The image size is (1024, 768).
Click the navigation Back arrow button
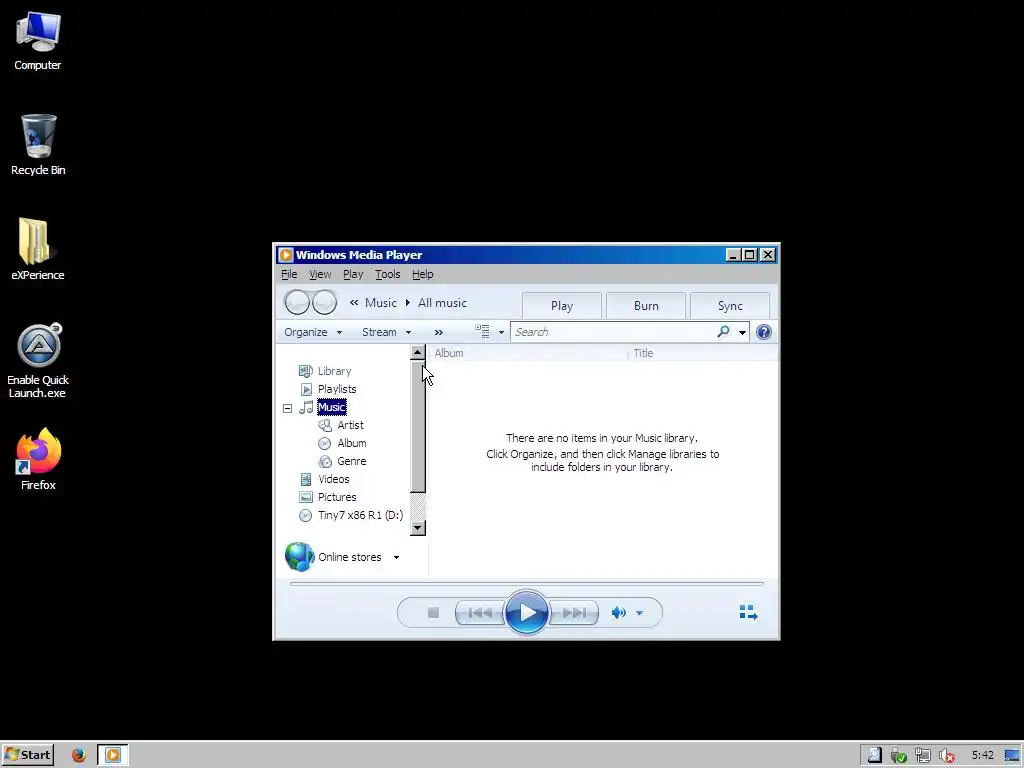(x=296, y=302)
